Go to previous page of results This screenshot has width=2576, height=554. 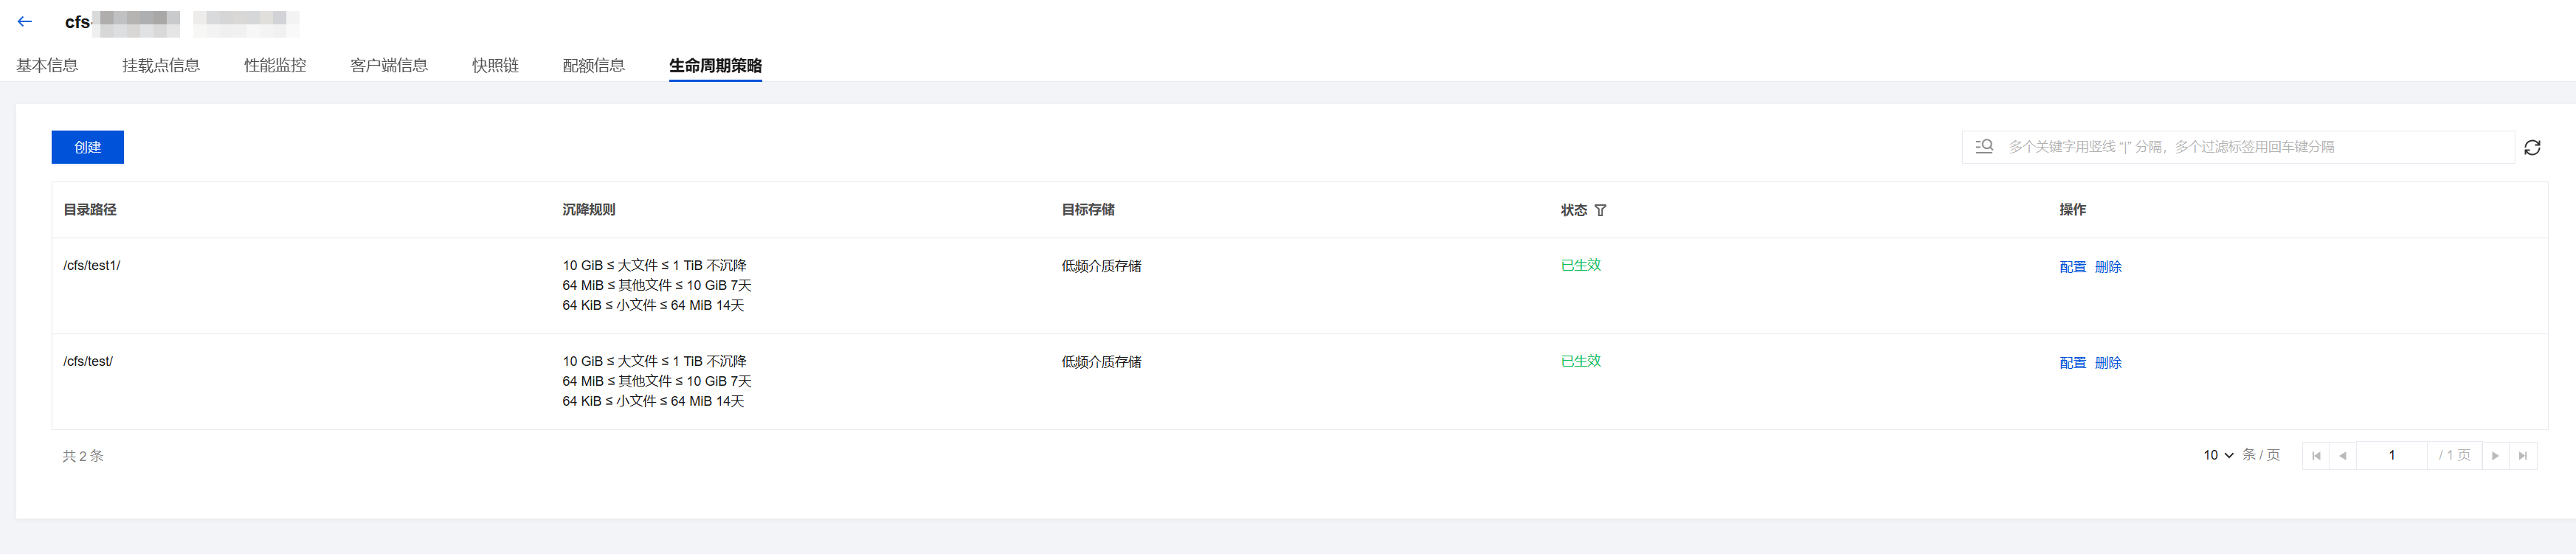click(2342, 456)
